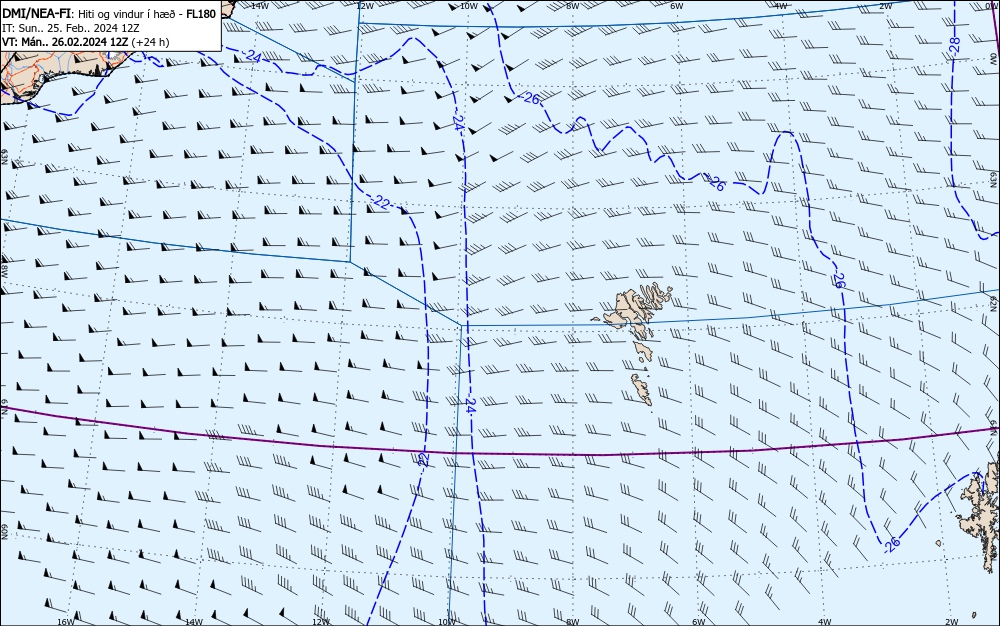The width and height of the screenshot is (1000, 626).
Task: Click the '8W' longitude label on the top edge
Action: [573, 6]
